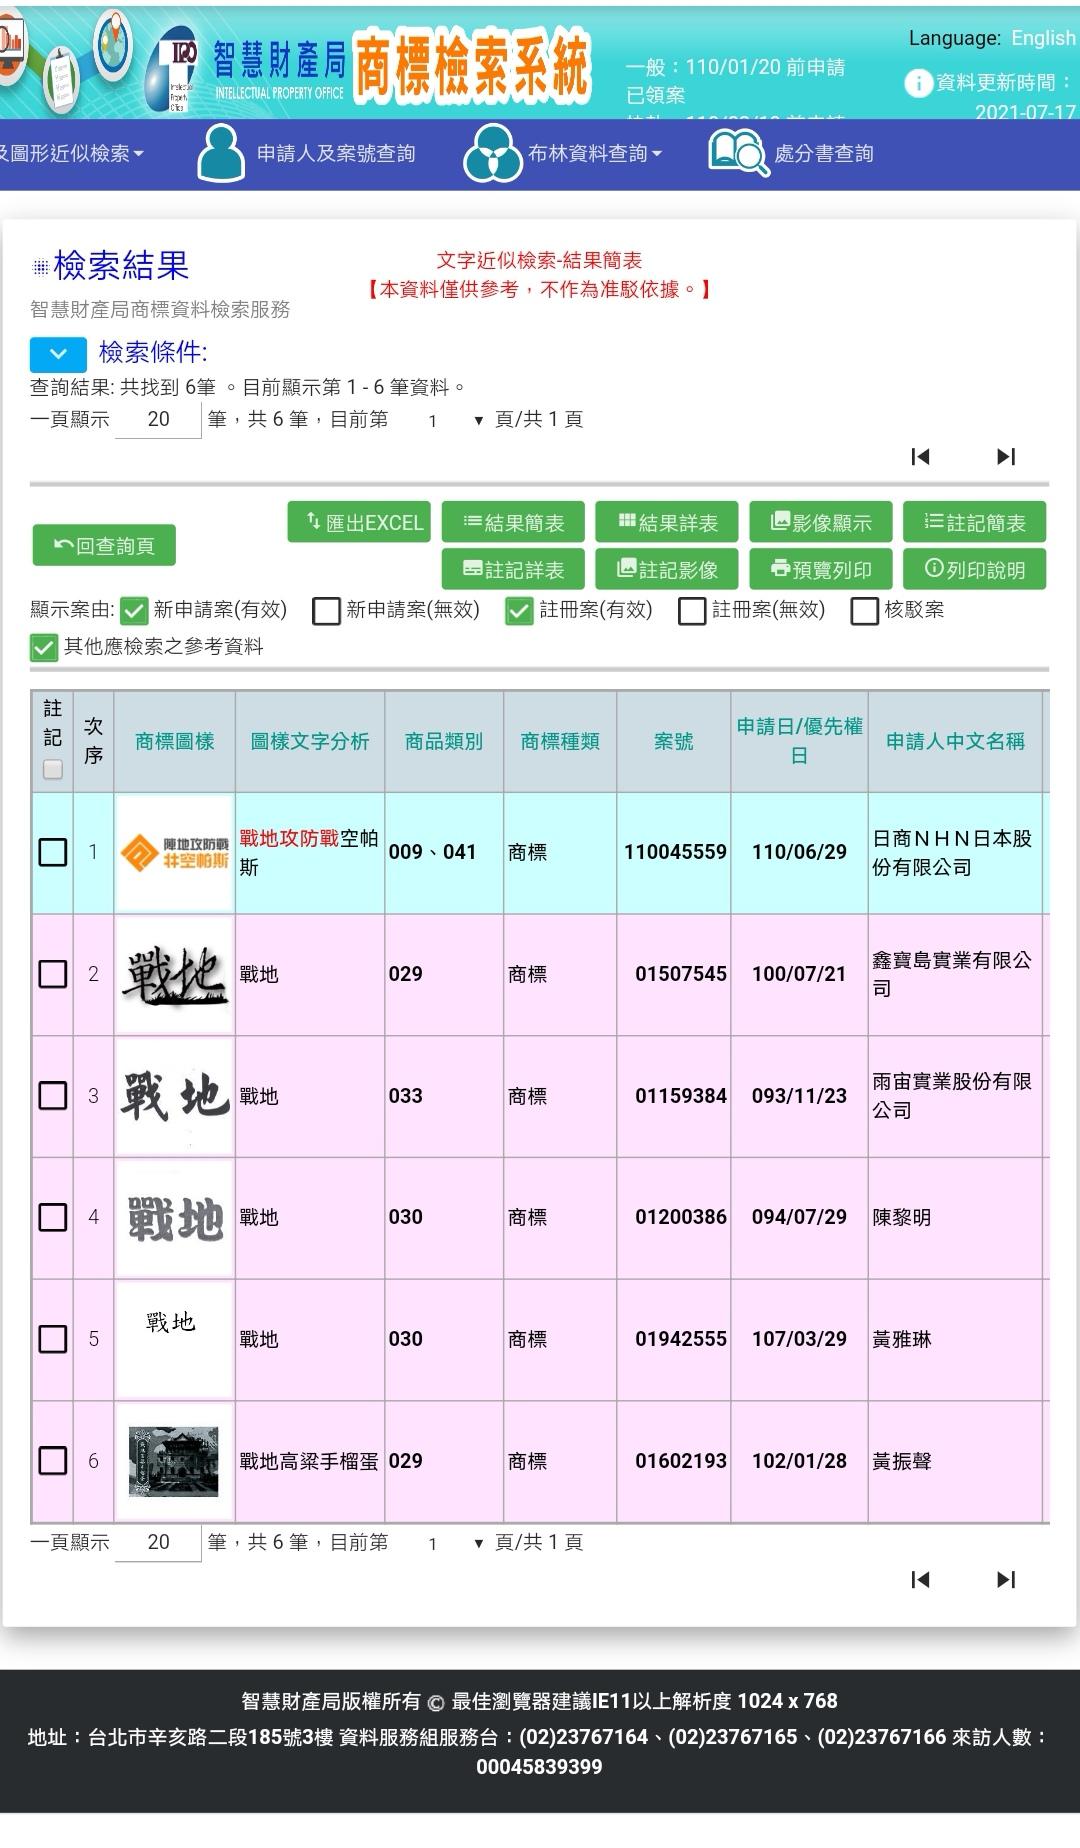This screenshot has height=1848, width=1080.
Task: Sort by 申請日/優先權日 column header
Action: 799,741
